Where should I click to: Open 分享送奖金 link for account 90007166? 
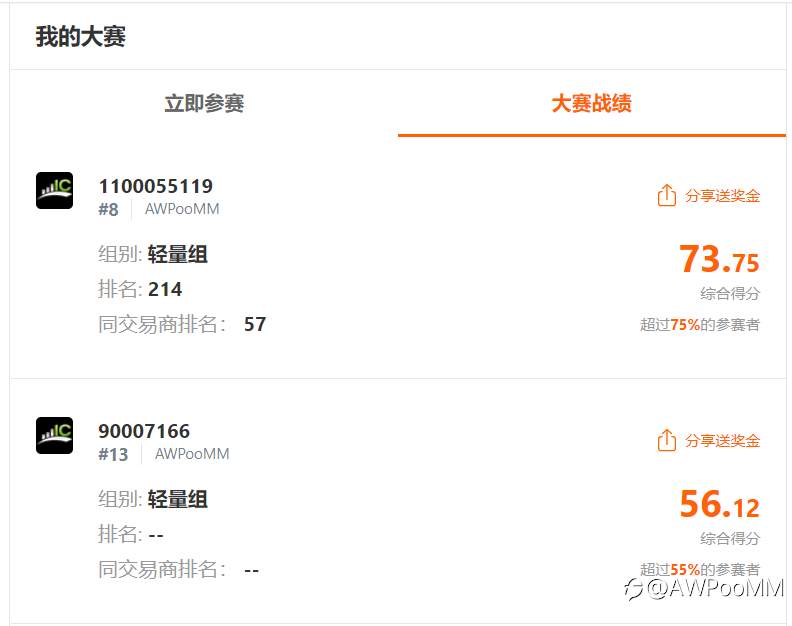tap(722, 441)
